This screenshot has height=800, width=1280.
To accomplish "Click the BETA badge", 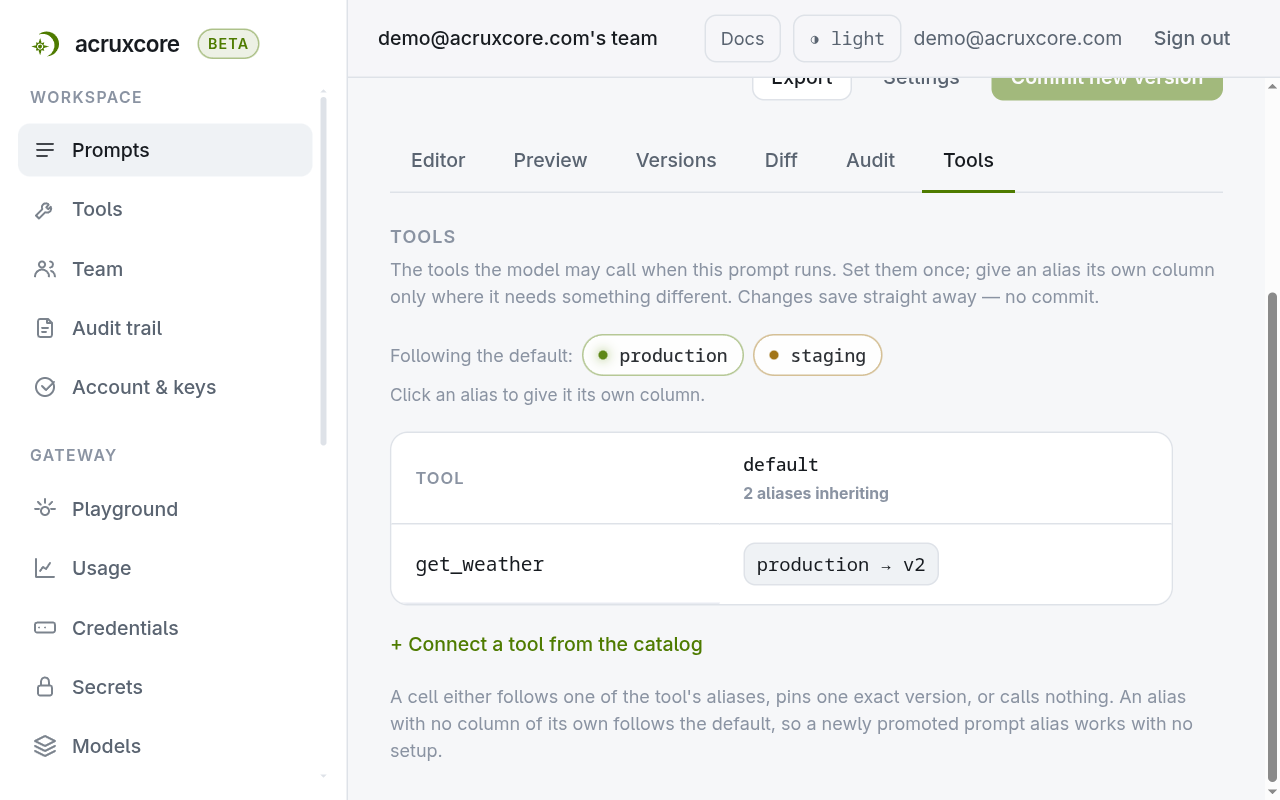I will [x=228, y=44].
